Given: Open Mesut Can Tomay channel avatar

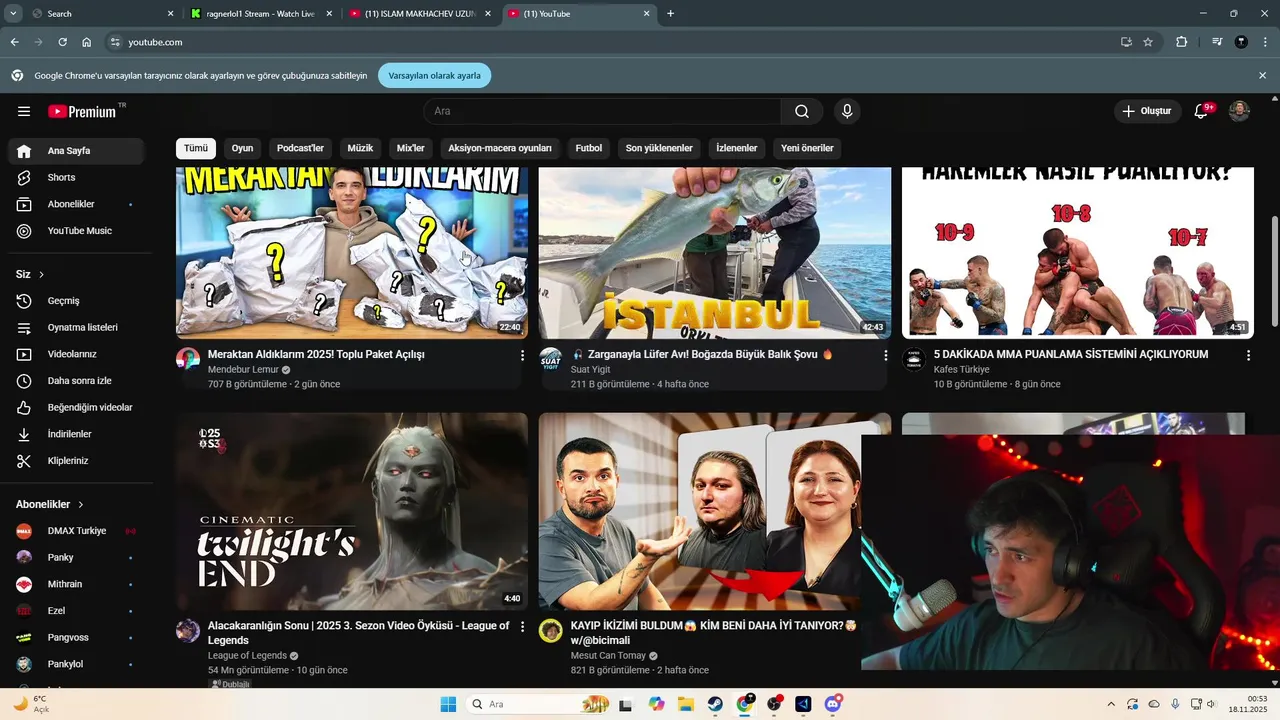Looking at the screenshot, I should [551, 630].
